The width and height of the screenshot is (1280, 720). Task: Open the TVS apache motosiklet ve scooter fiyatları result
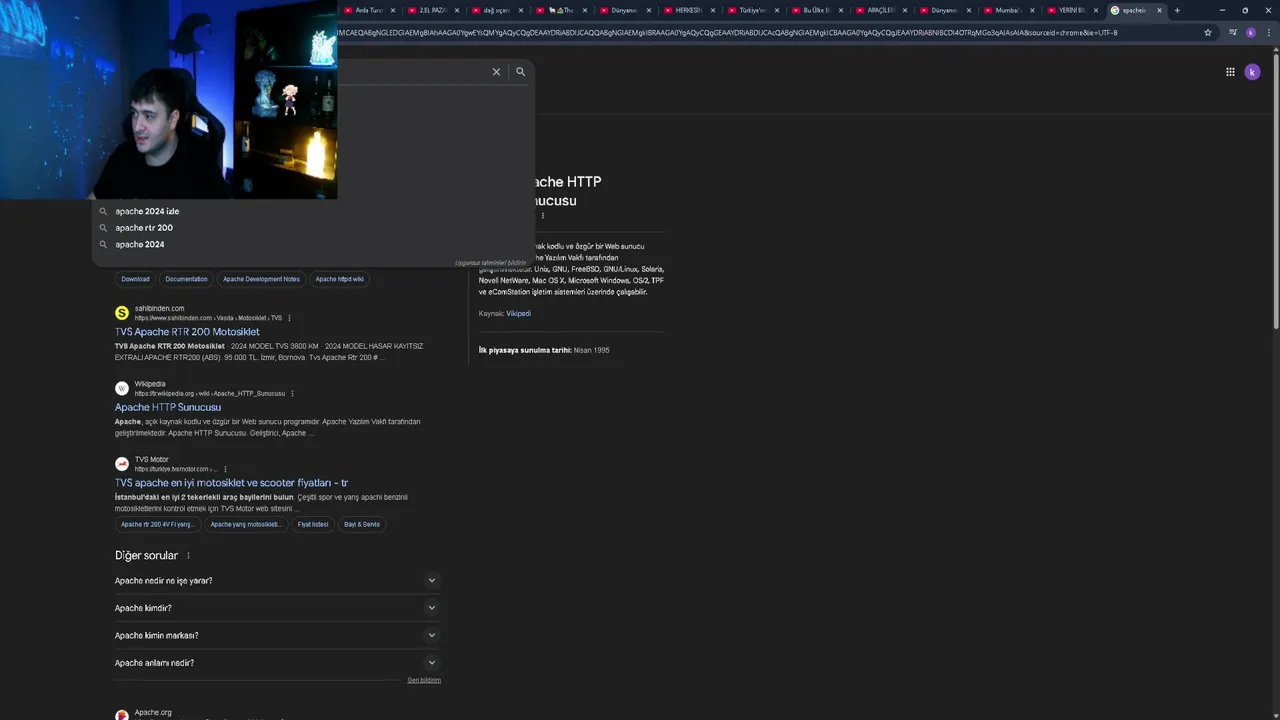coord(231,483)
